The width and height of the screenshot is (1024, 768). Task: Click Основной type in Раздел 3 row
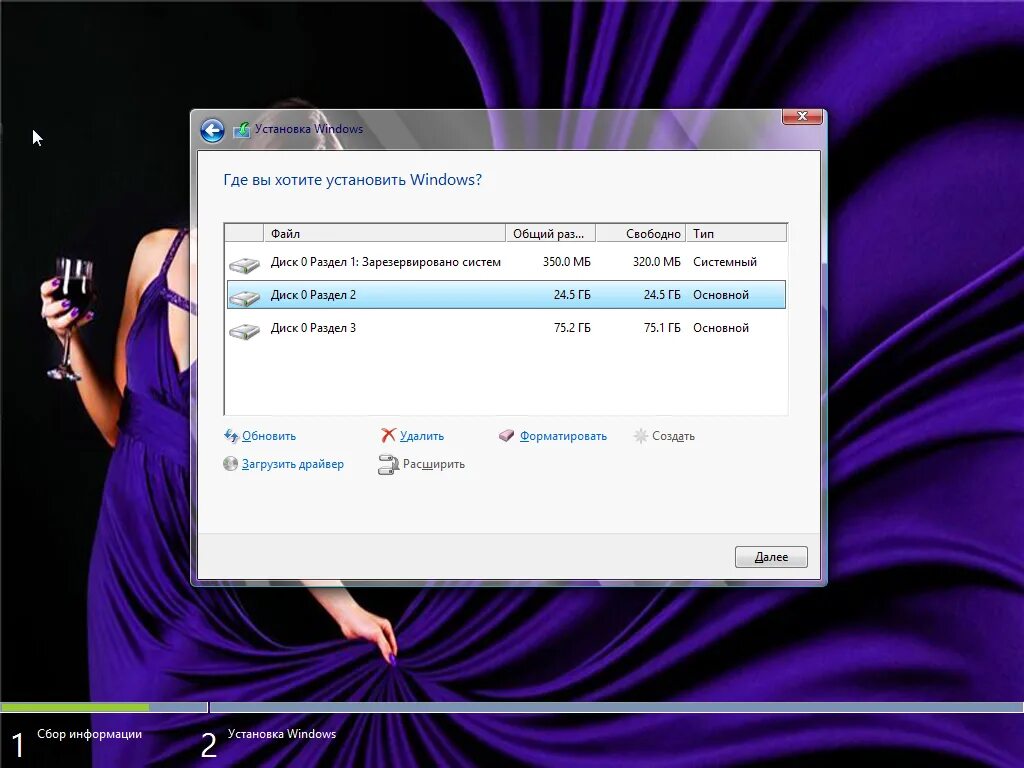tap(721, 328)
